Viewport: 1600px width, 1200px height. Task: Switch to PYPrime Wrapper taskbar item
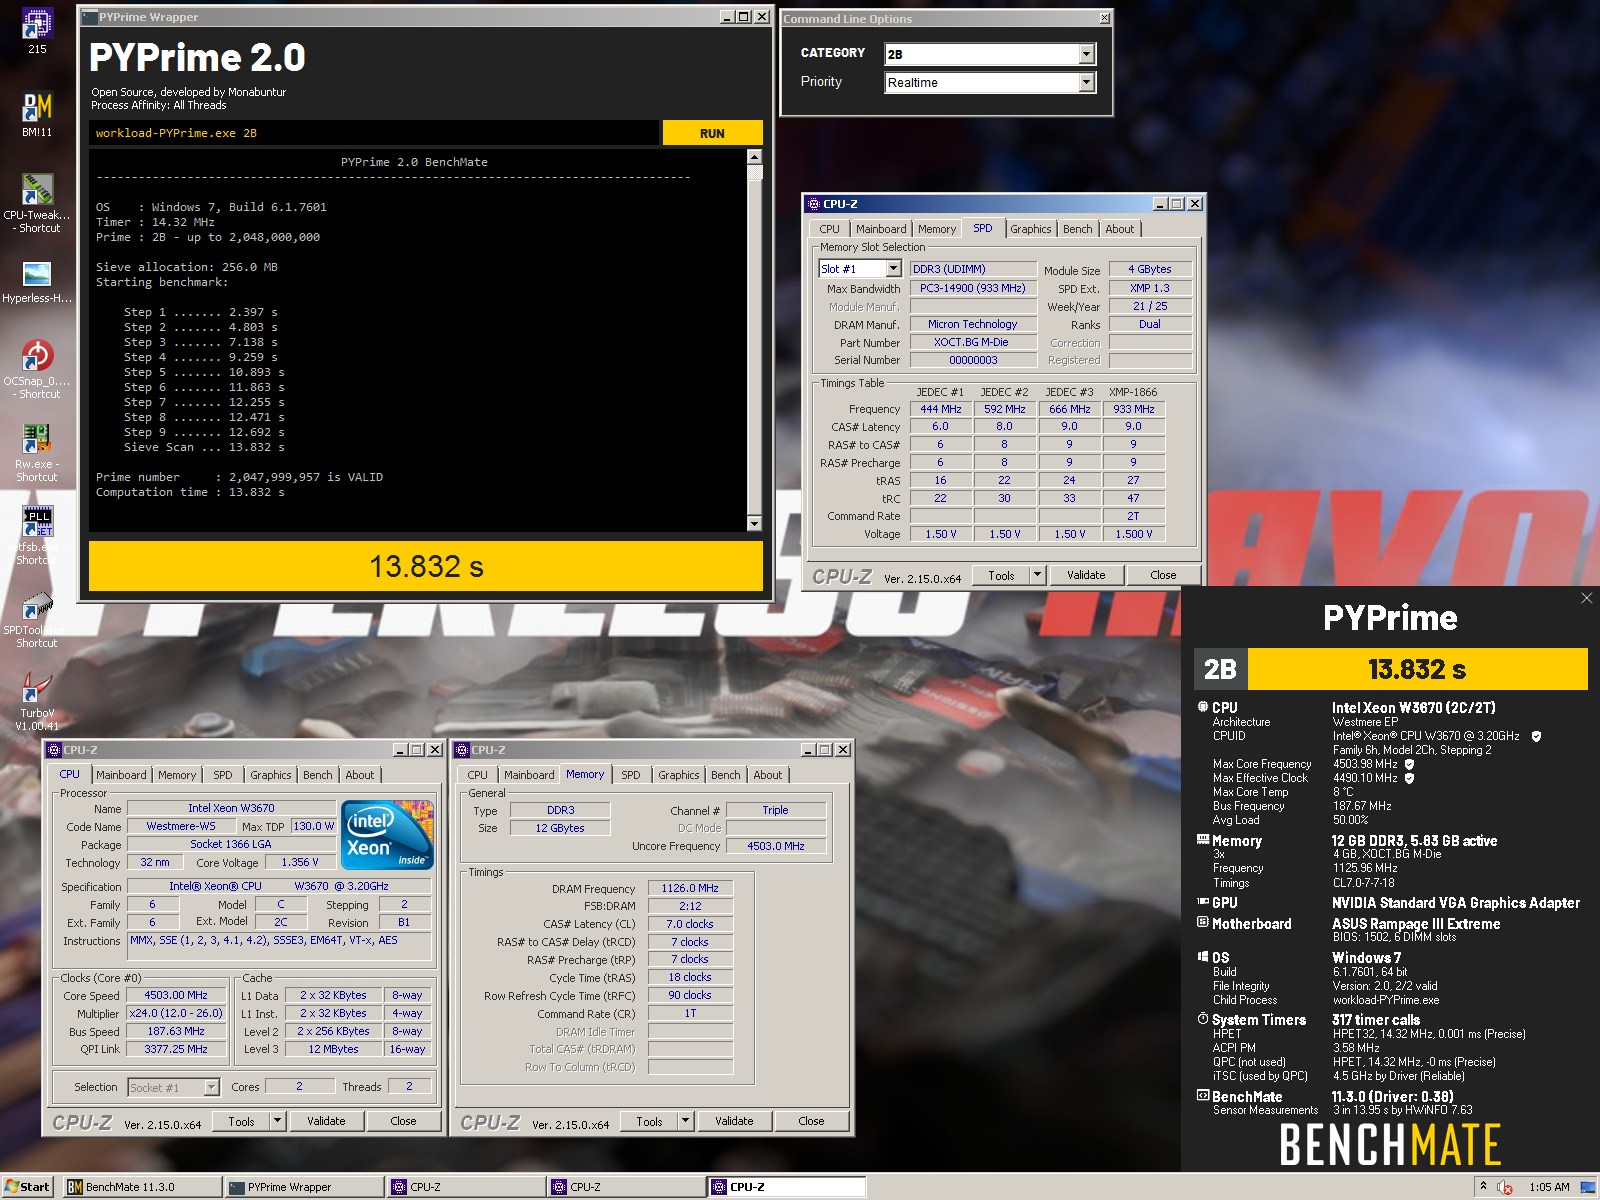coord(304,1187)
